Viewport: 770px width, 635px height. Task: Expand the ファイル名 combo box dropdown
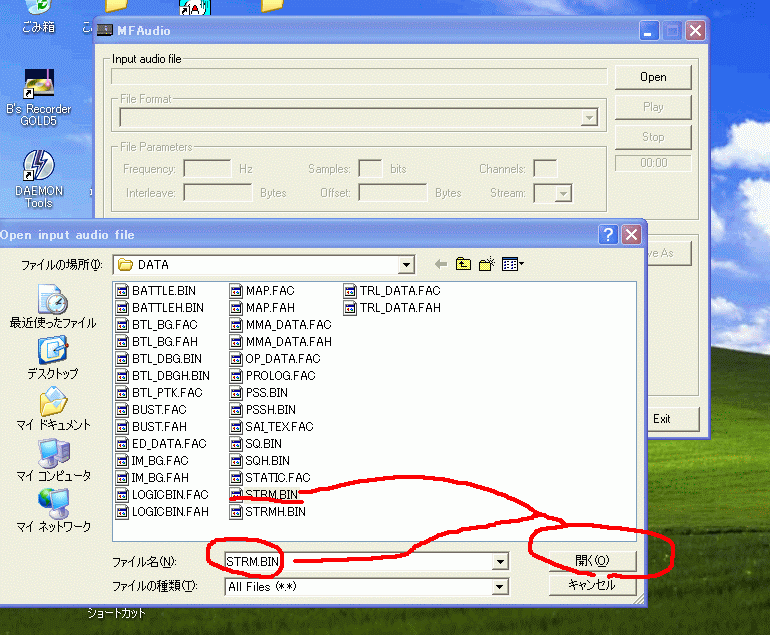(x=499, y=562)
